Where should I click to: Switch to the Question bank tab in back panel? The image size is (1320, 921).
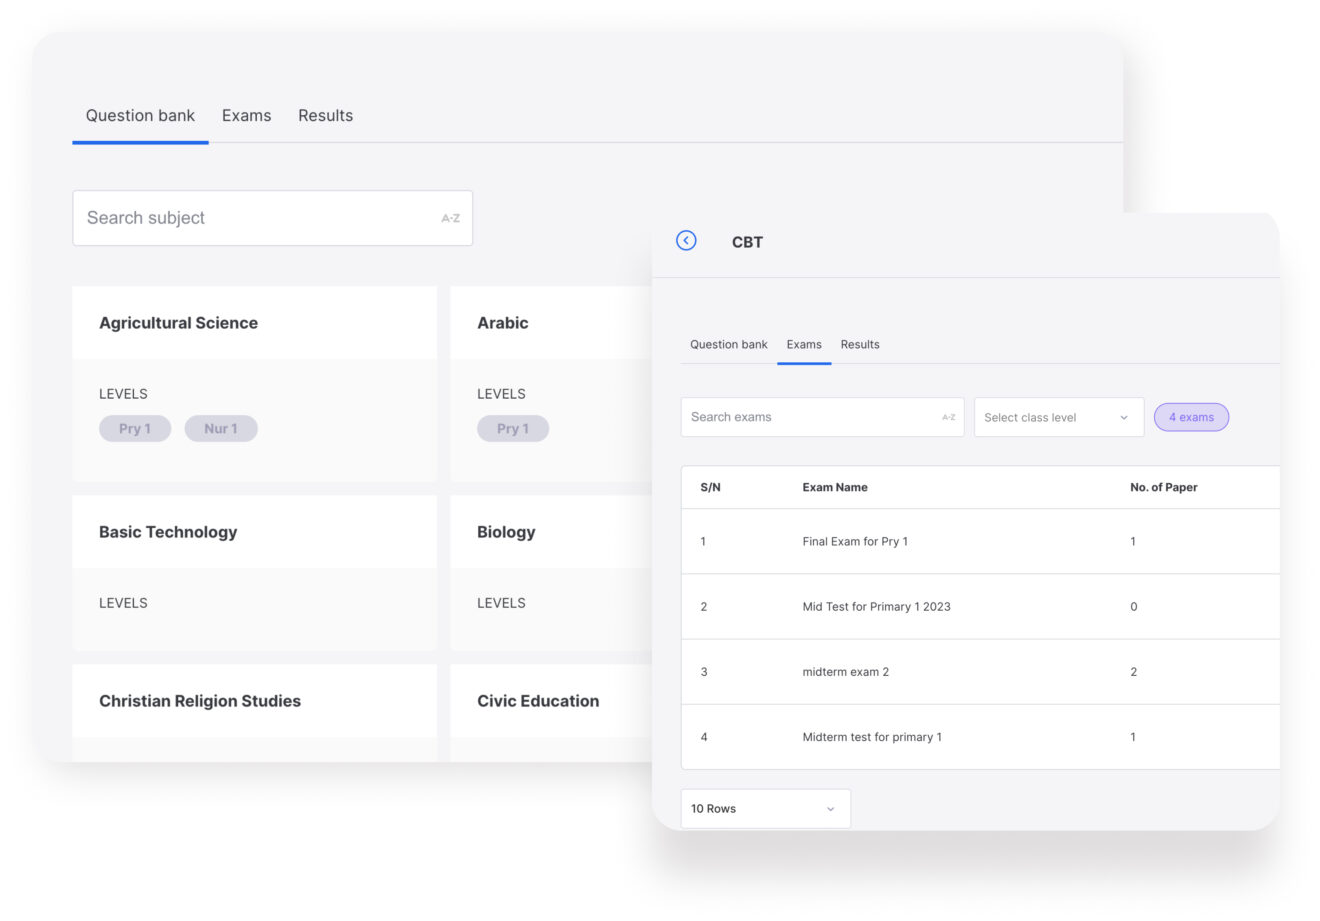click(140, 116)
